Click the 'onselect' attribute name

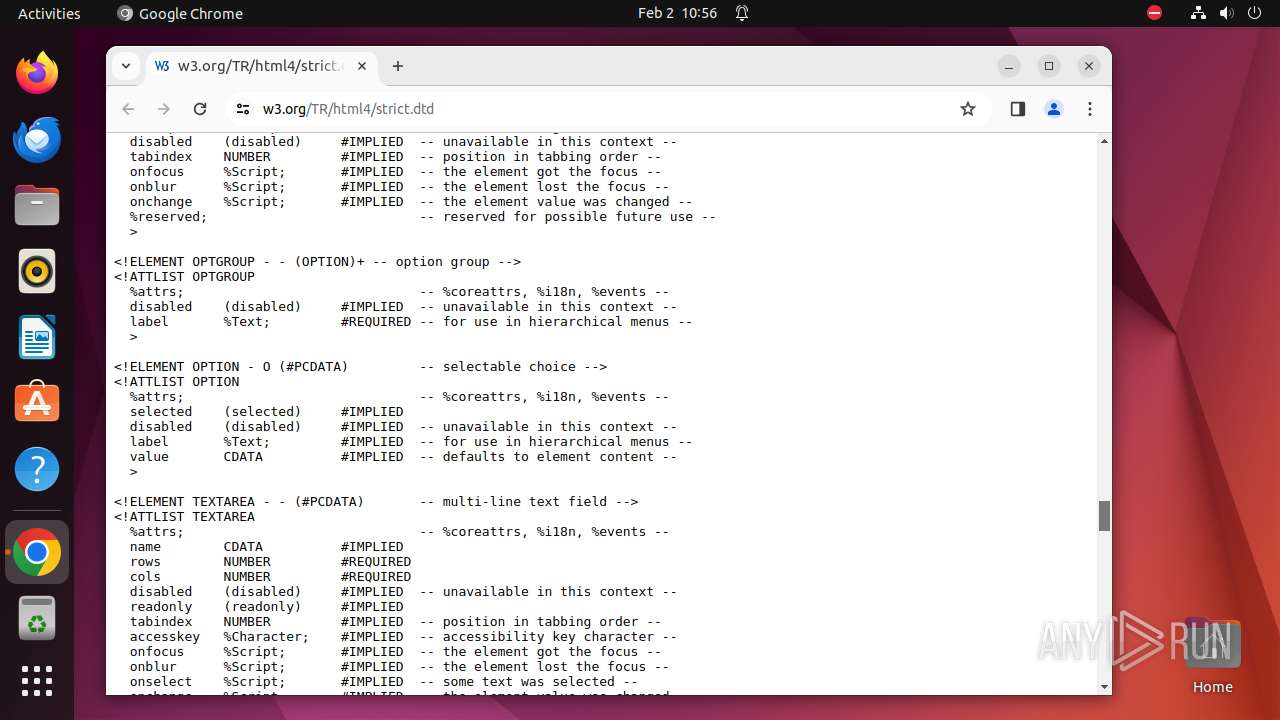[161, 682]
